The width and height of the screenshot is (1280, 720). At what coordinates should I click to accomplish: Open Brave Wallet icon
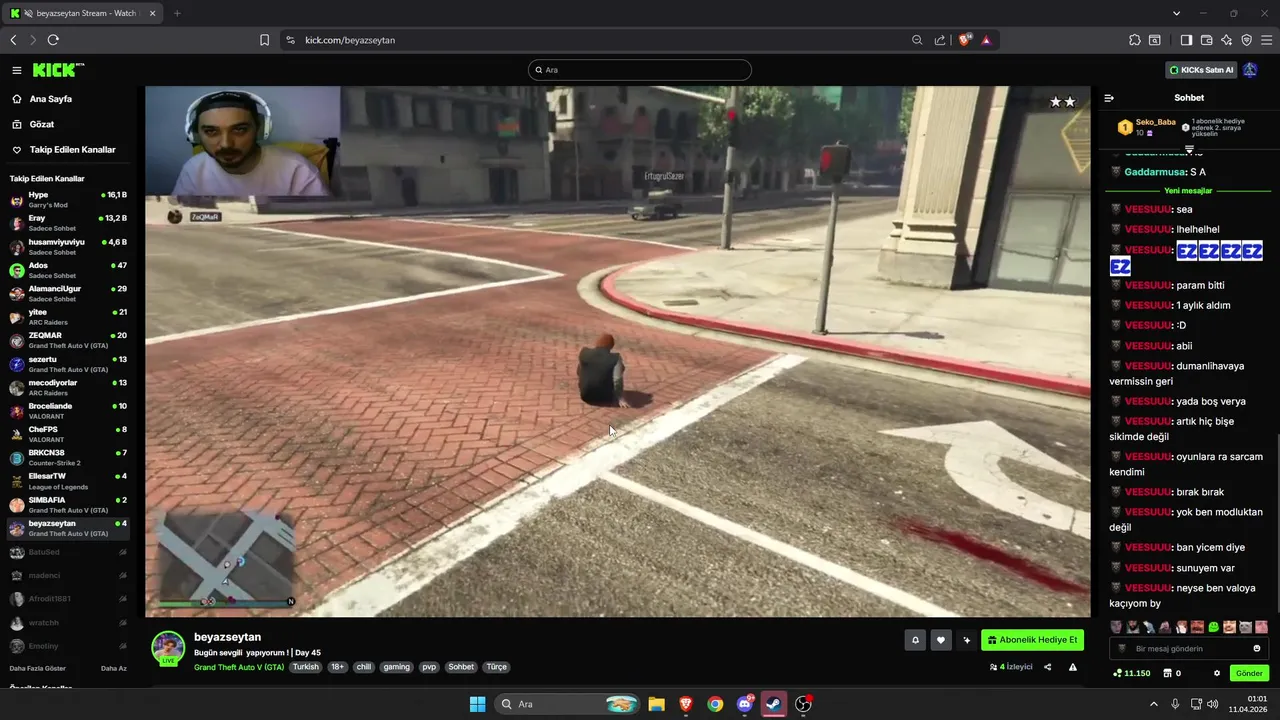click(x=1206, y=40)
